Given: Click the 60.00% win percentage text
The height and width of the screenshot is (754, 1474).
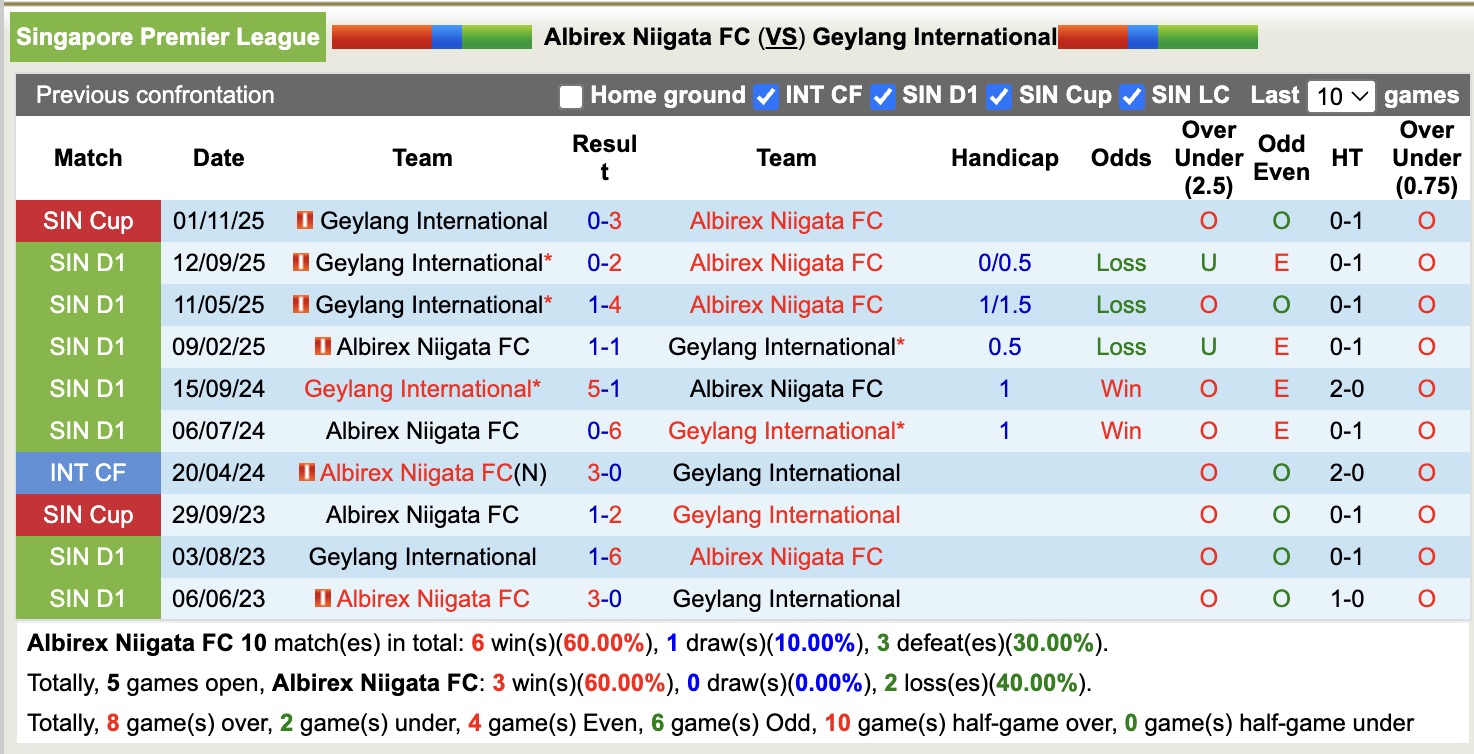Looking at the screenshot, I should click(x=601, y=644).
